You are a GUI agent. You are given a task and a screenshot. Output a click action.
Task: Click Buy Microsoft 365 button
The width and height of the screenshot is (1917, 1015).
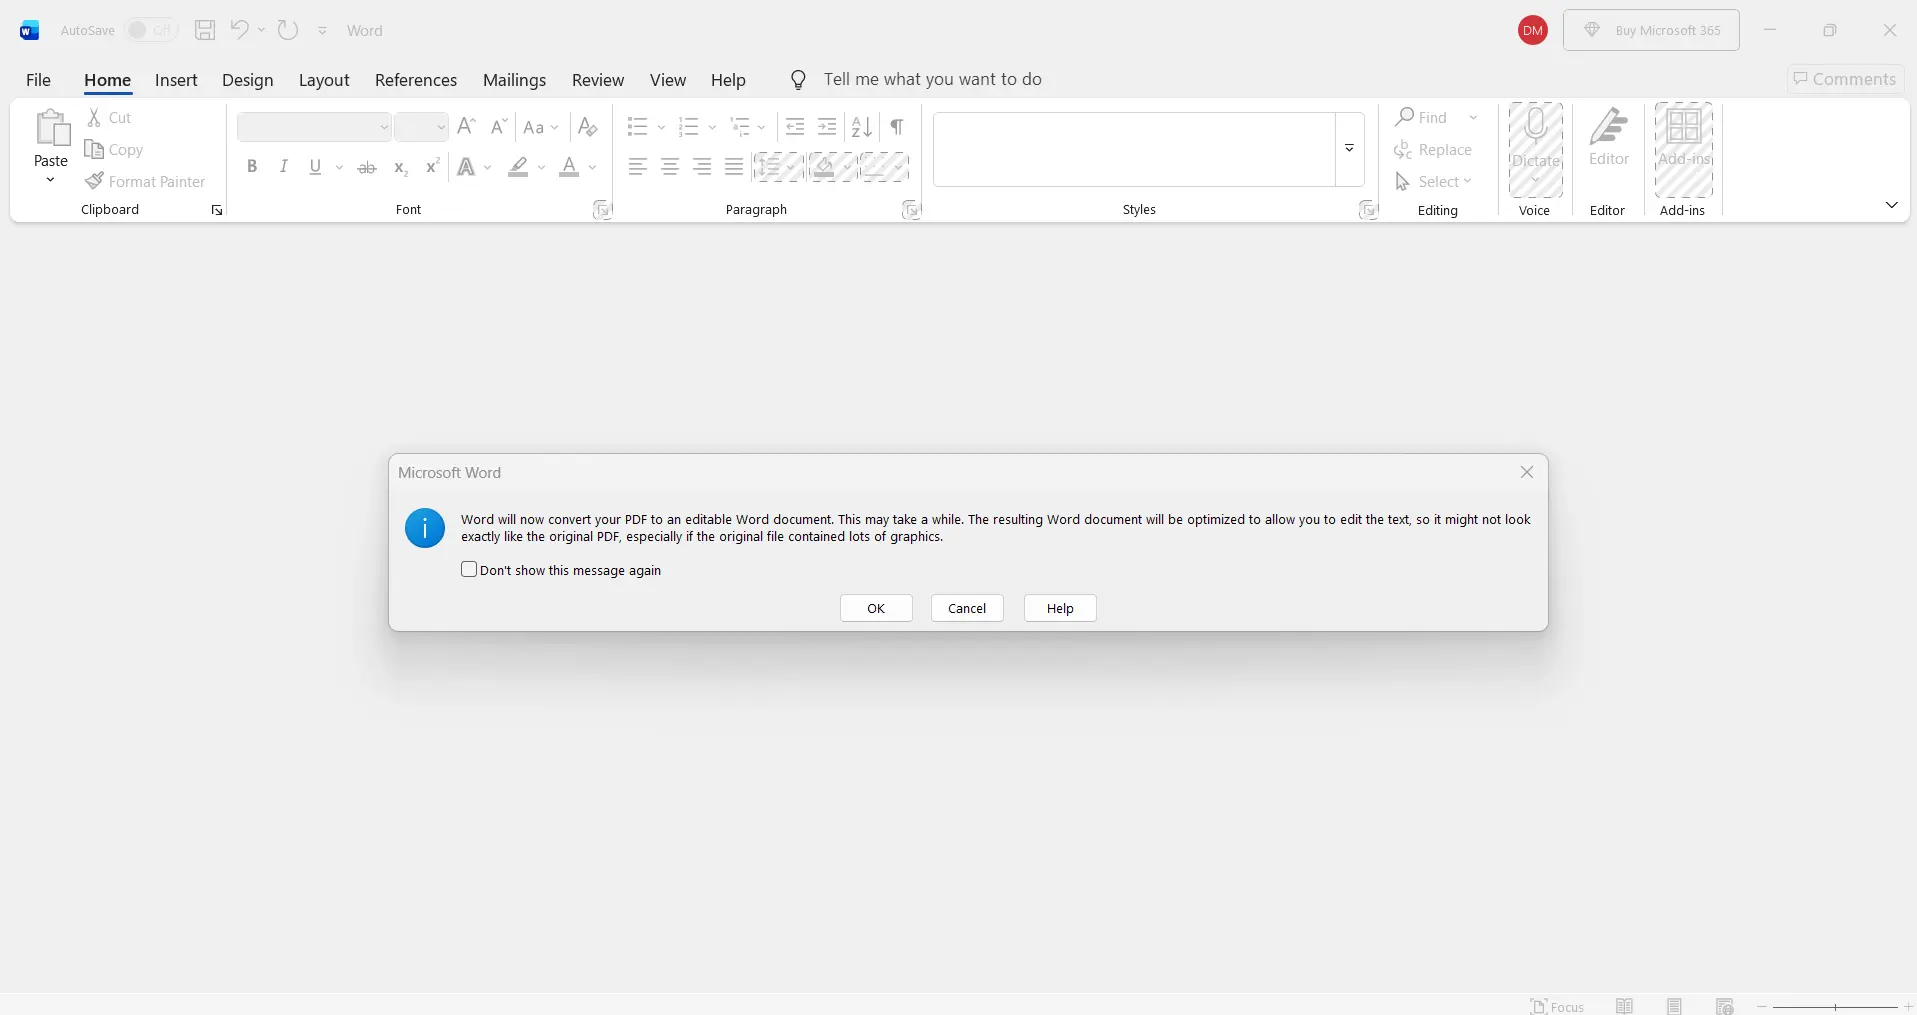(1651, 30)
